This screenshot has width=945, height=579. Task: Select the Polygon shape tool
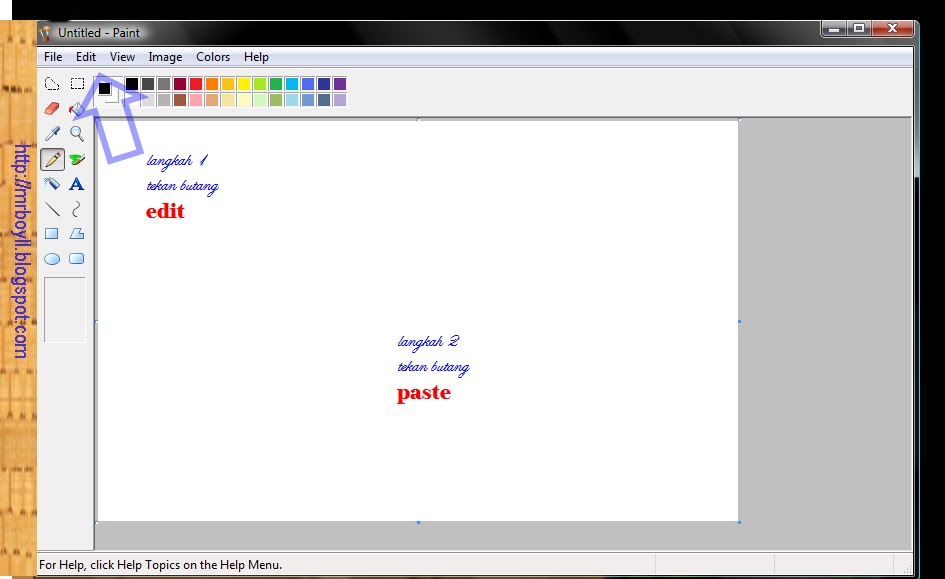77,234
